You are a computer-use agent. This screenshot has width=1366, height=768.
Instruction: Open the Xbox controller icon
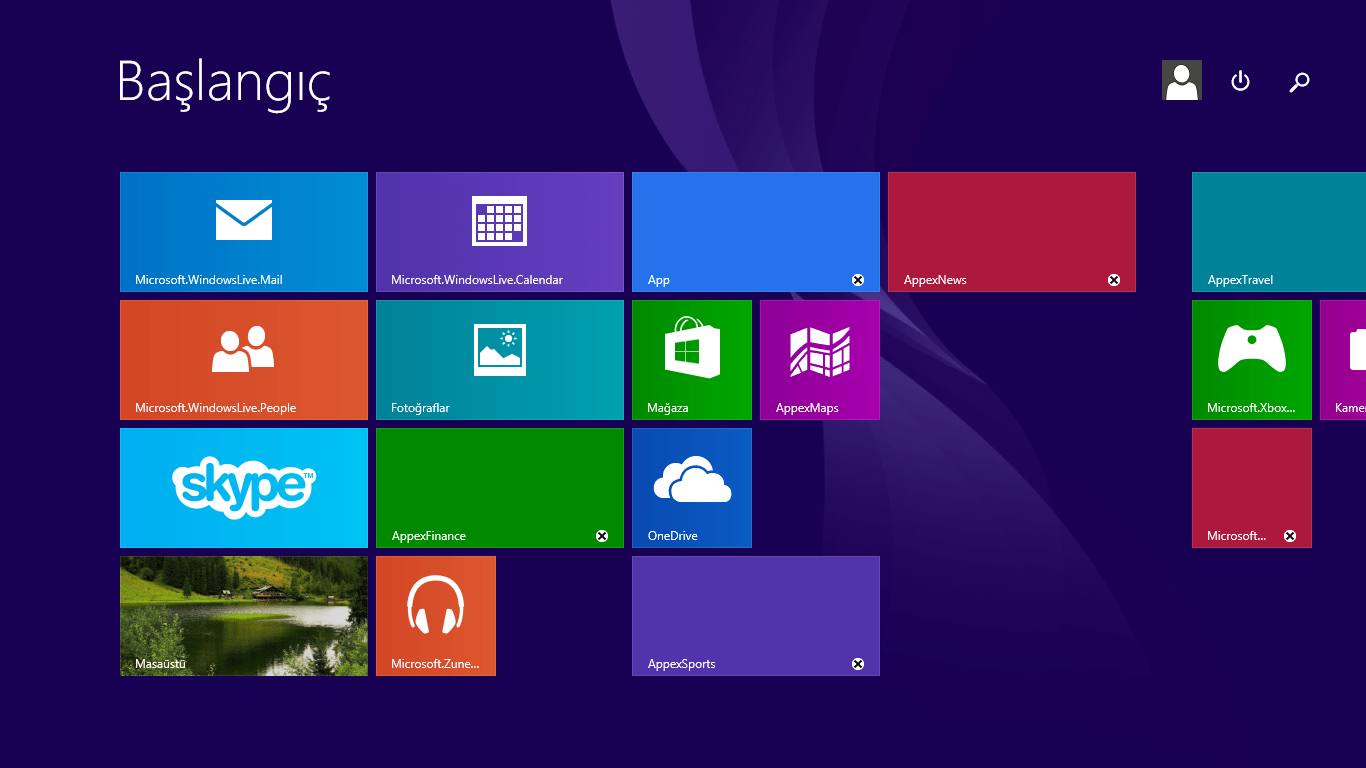(x=1252, y=348)
